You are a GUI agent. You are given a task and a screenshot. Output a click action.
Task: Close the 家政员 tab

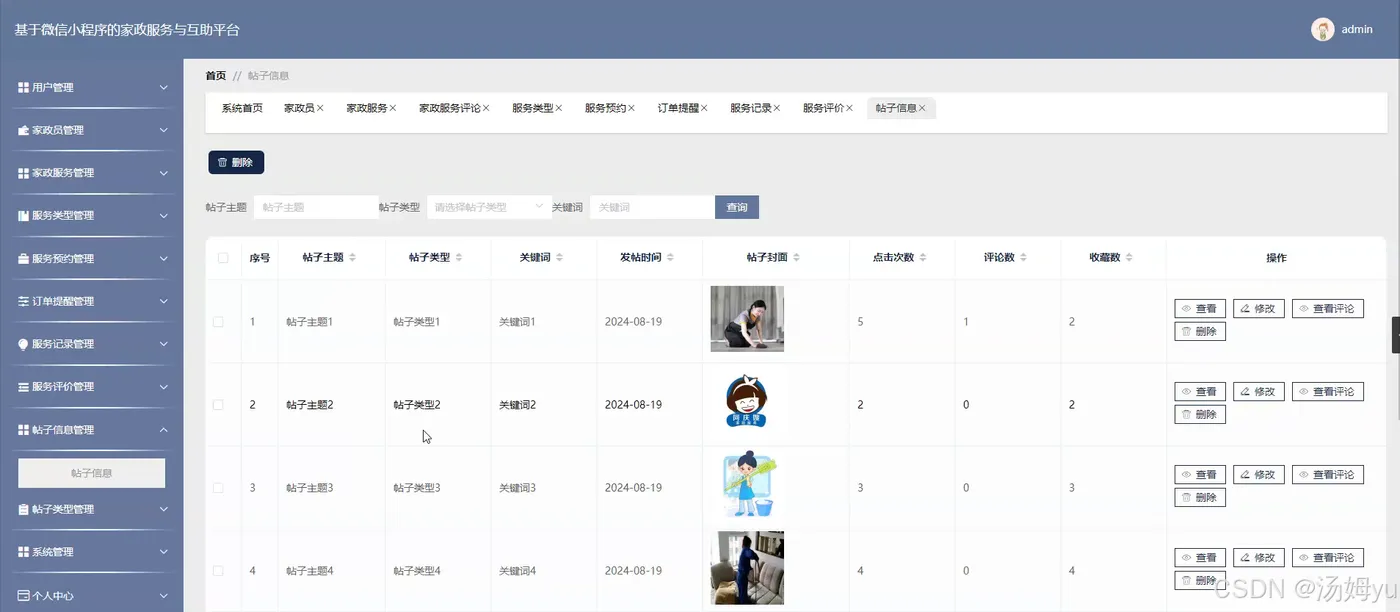tap(320, 108)
